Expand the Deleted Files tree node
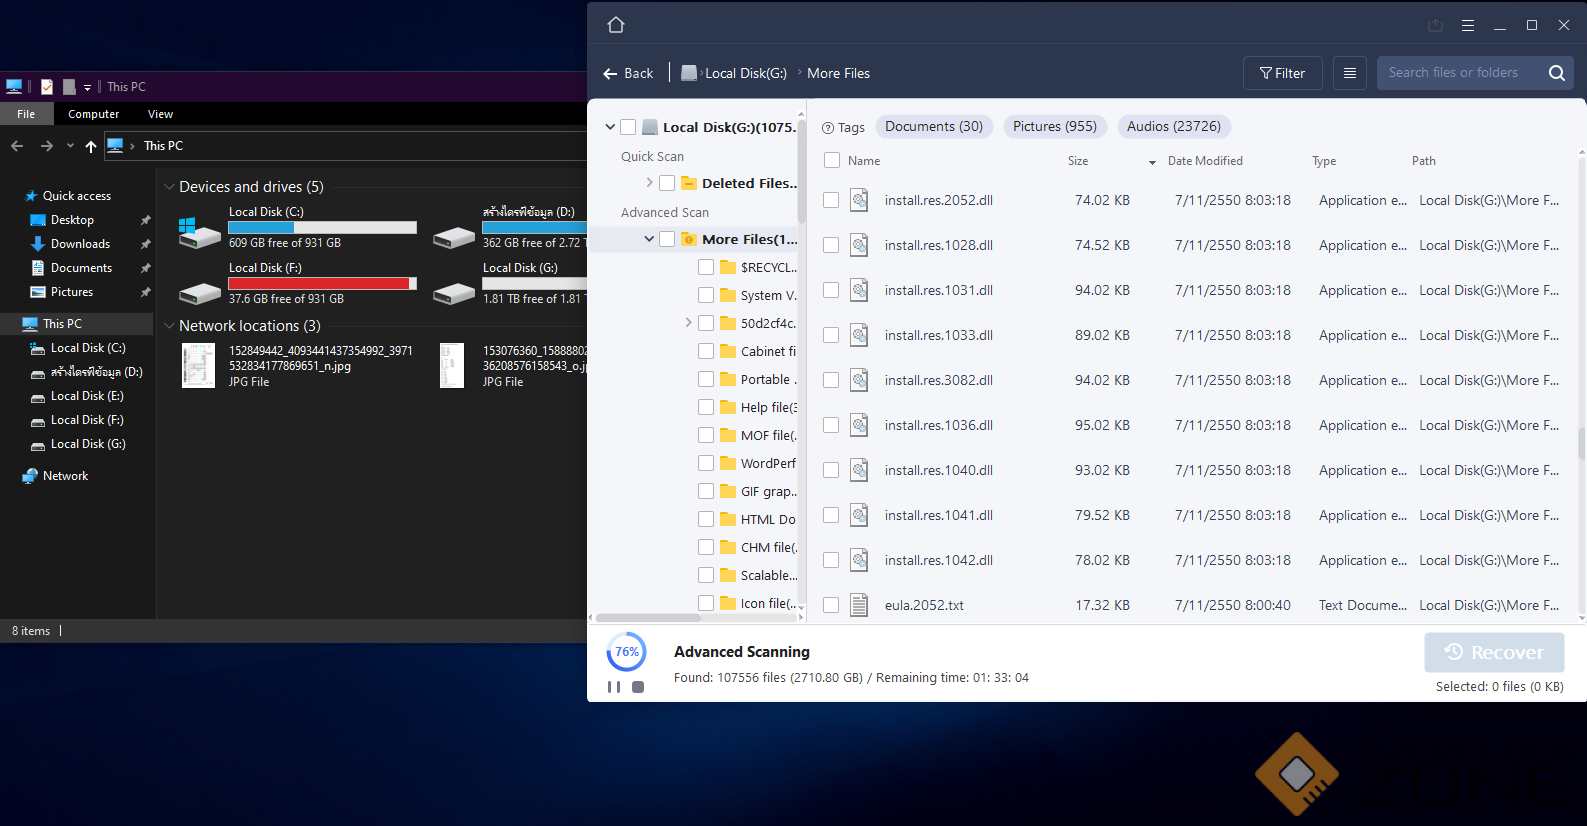This screenshot has width=1587, height=826. coord(649,183)
